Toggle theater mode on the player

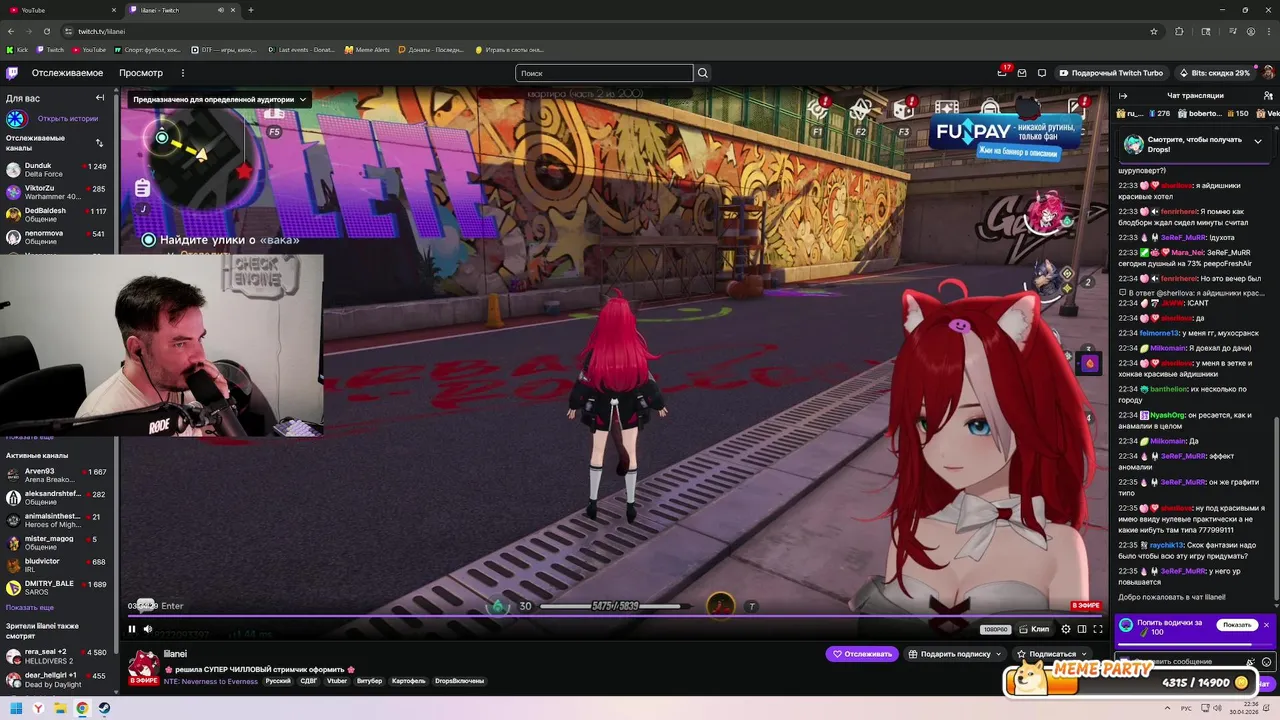[x=1082, y=629]
